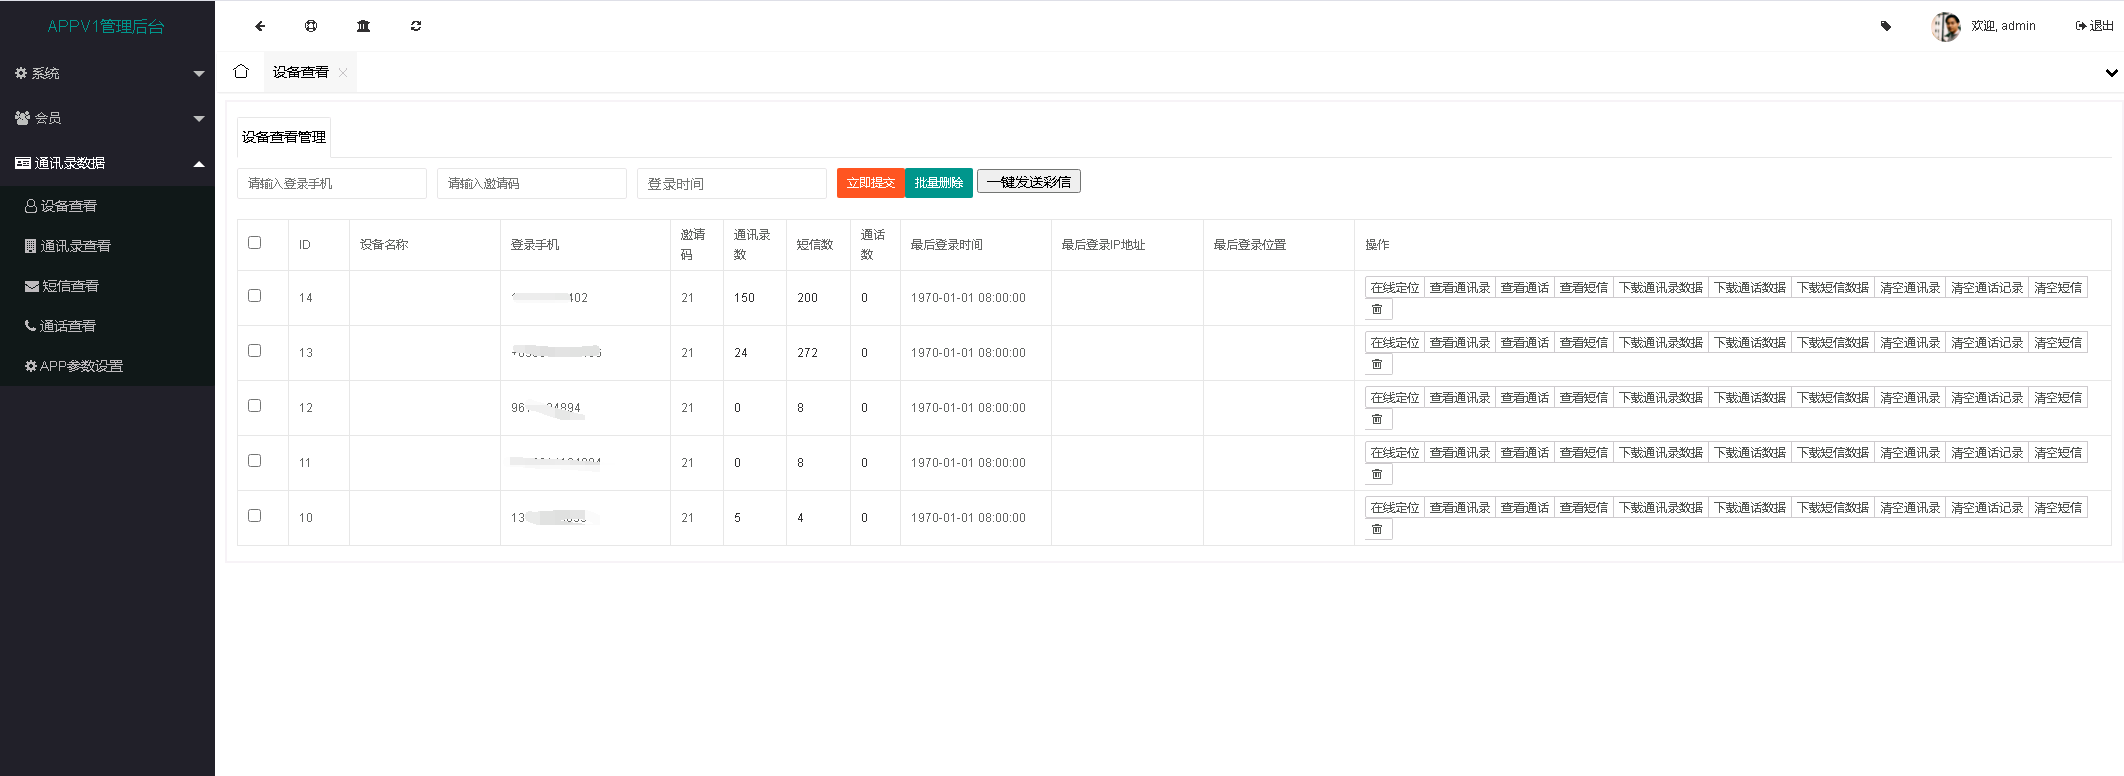
Task: Click 查看短信 for row ID 11
Action: (x=1583, y=453)
